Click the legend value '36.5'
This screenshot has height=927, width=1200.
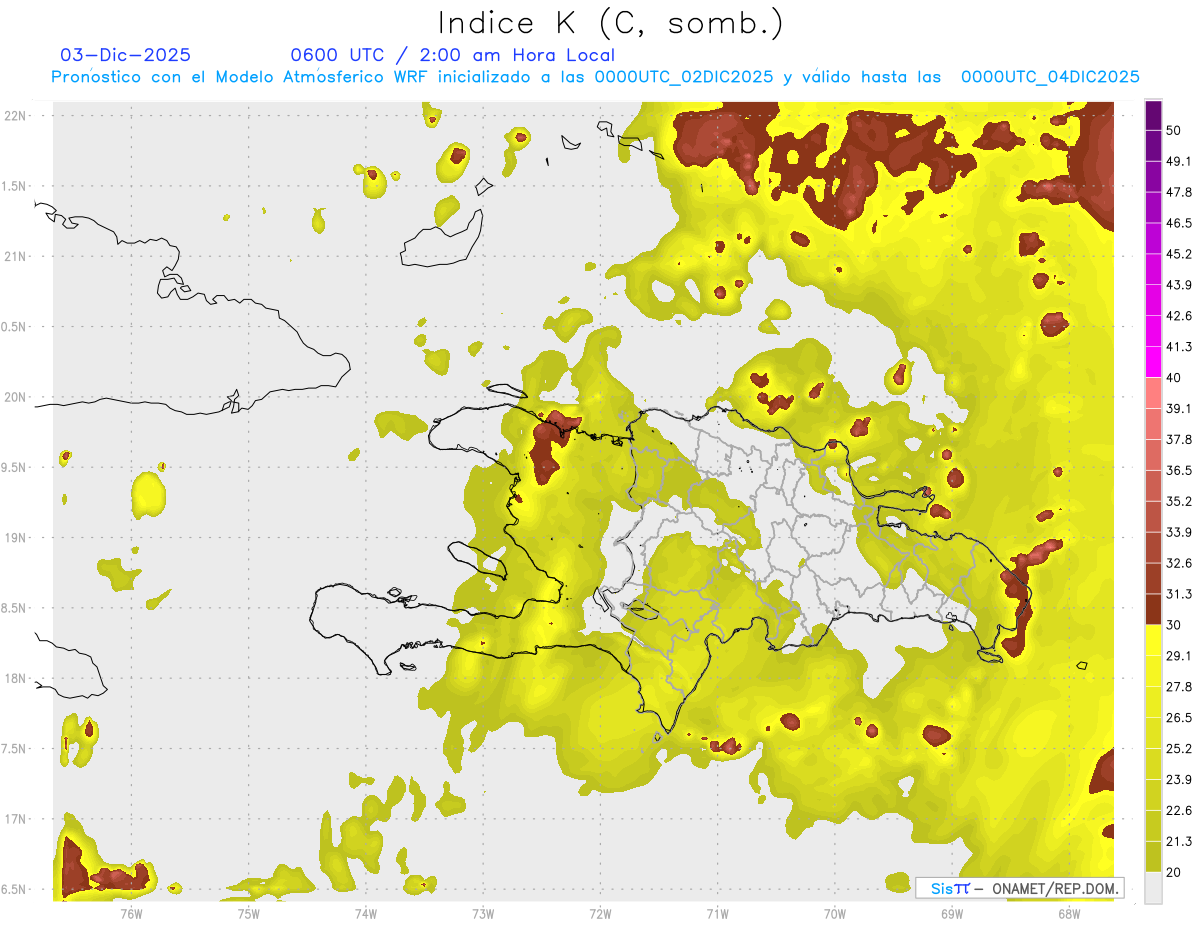[1179, 470]
